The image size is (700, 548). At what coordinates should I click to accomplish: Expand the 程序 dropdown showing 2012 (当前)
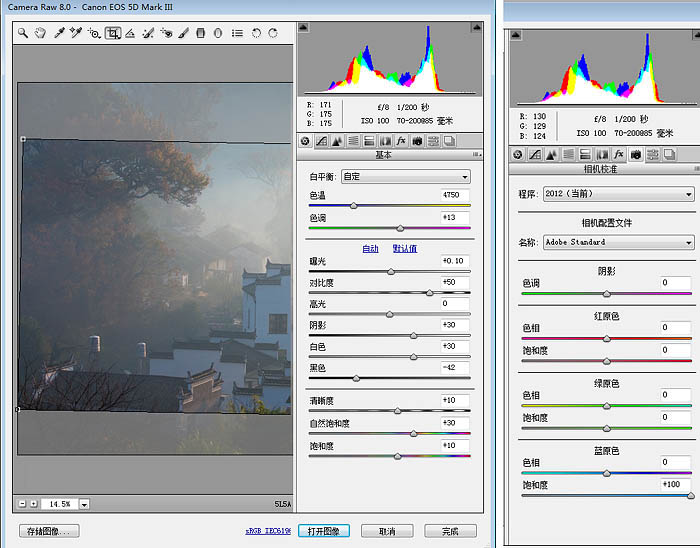point(619,195)
